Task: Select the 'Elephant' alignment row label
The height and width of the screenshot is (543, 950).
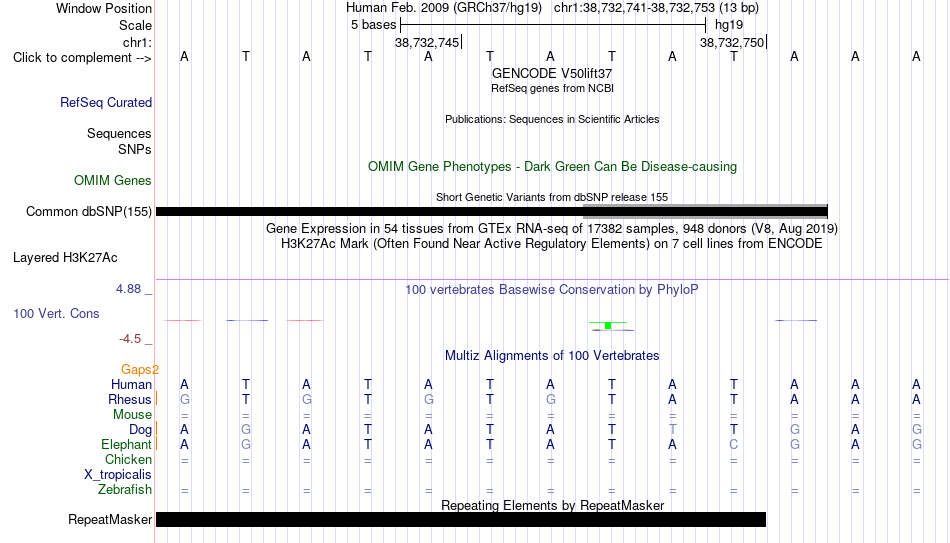Action: [x=127, y=444]
